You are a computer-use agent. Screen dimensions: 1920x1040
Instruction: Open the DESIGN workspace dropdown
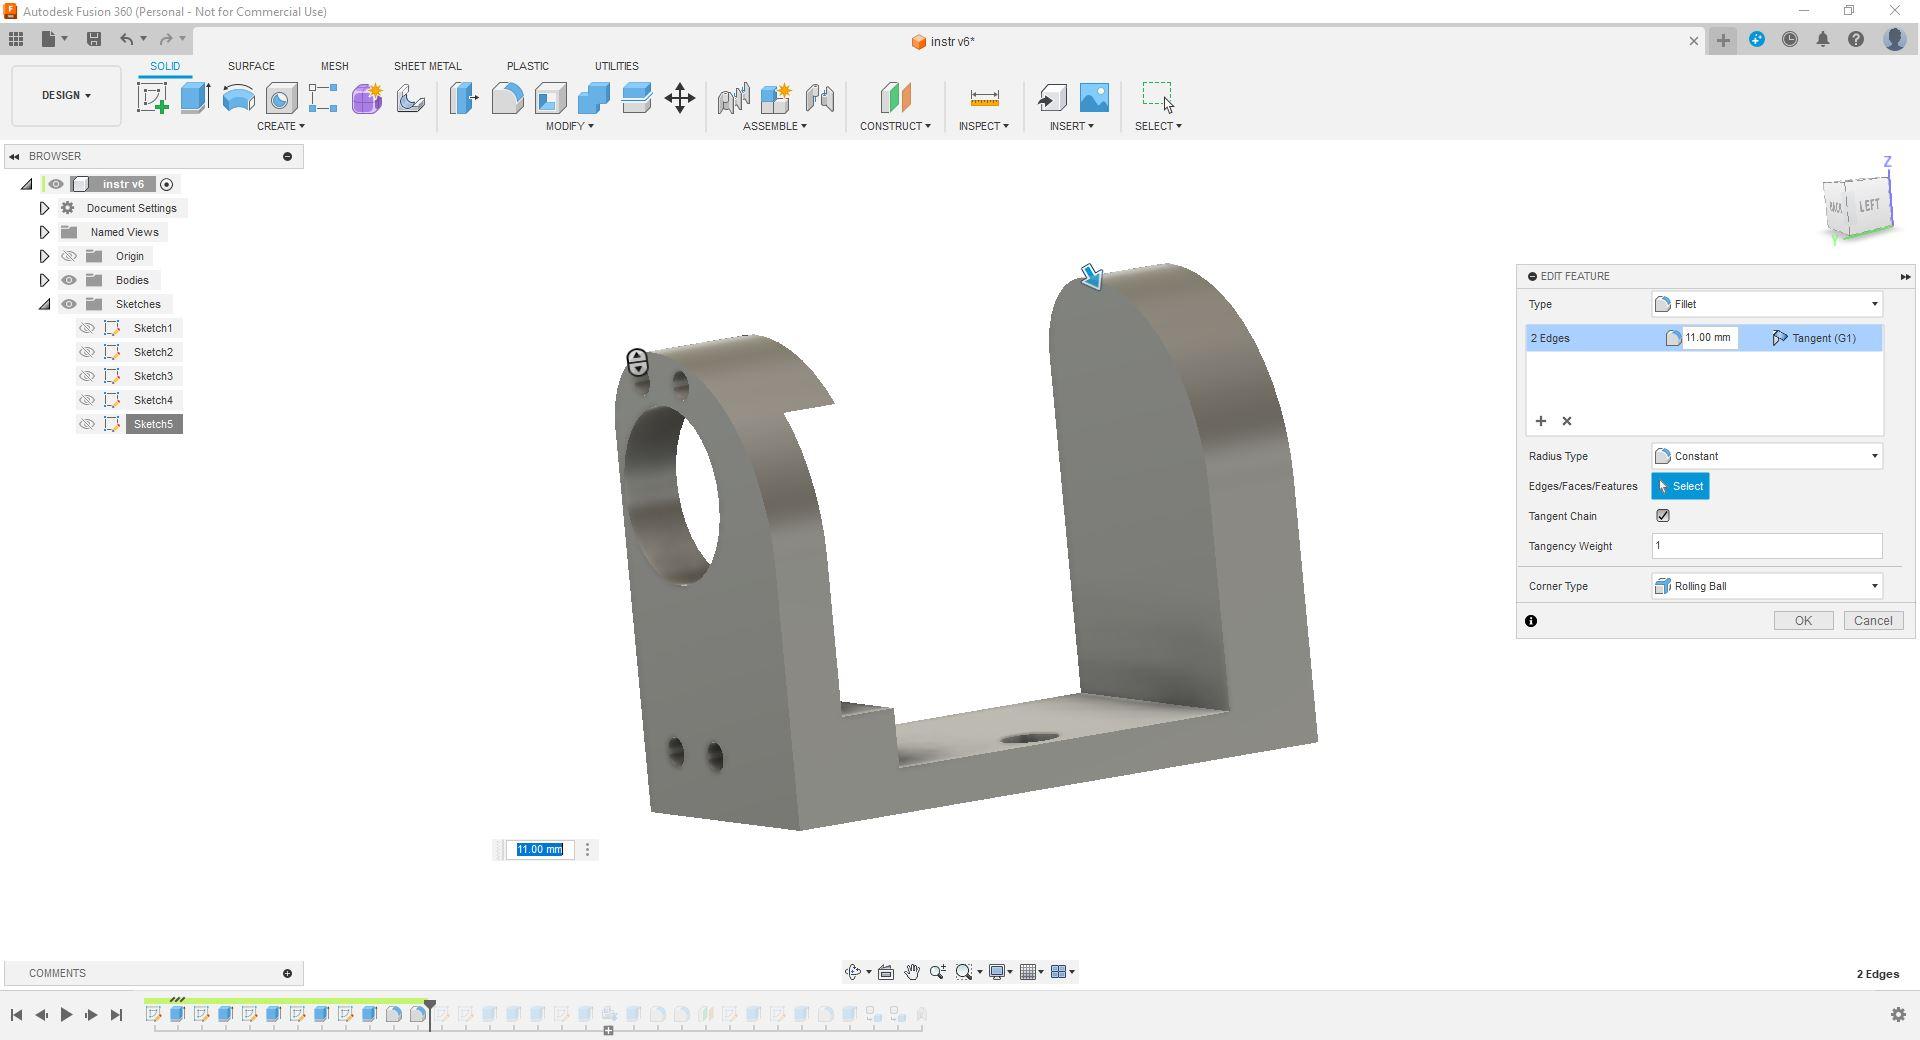[66, 96]
